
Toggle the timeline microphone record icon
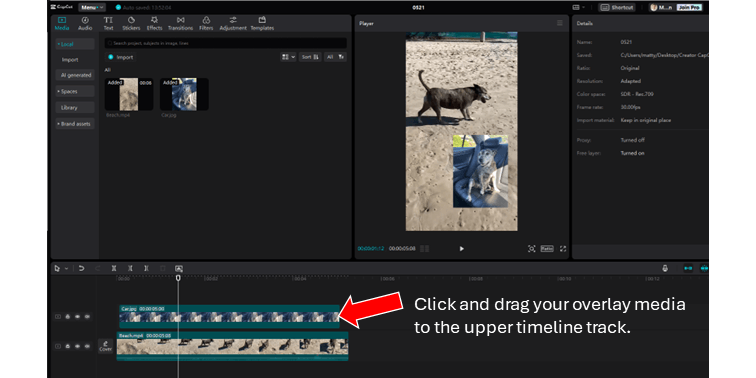665,269
